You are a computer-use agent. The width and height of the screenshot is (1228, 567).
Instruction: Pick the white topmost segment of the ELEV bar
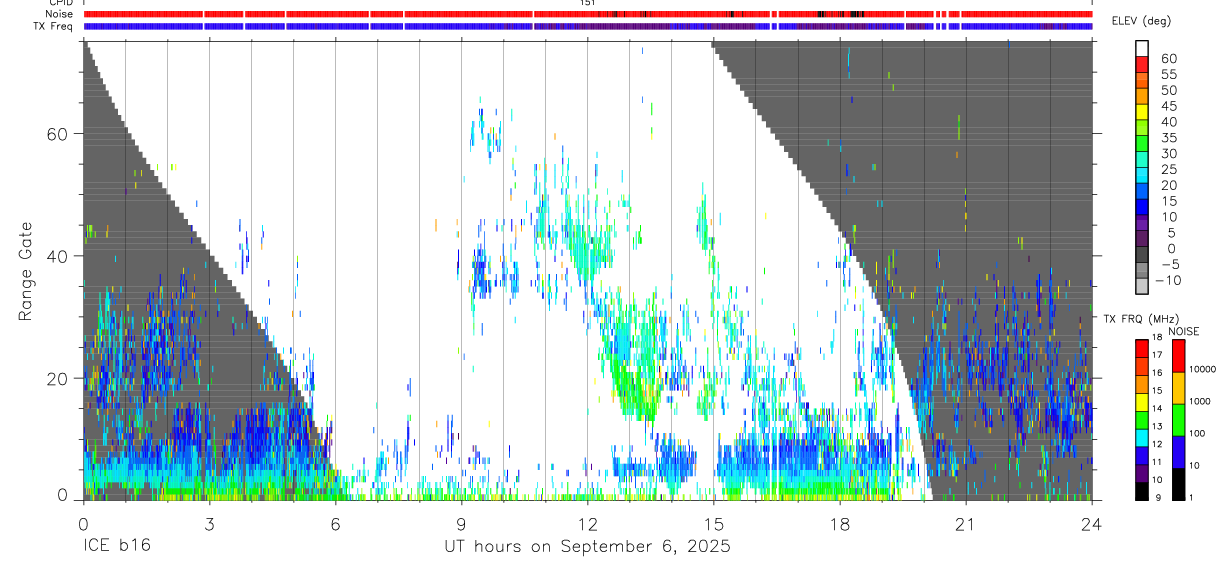click(x=1141, y=48)
